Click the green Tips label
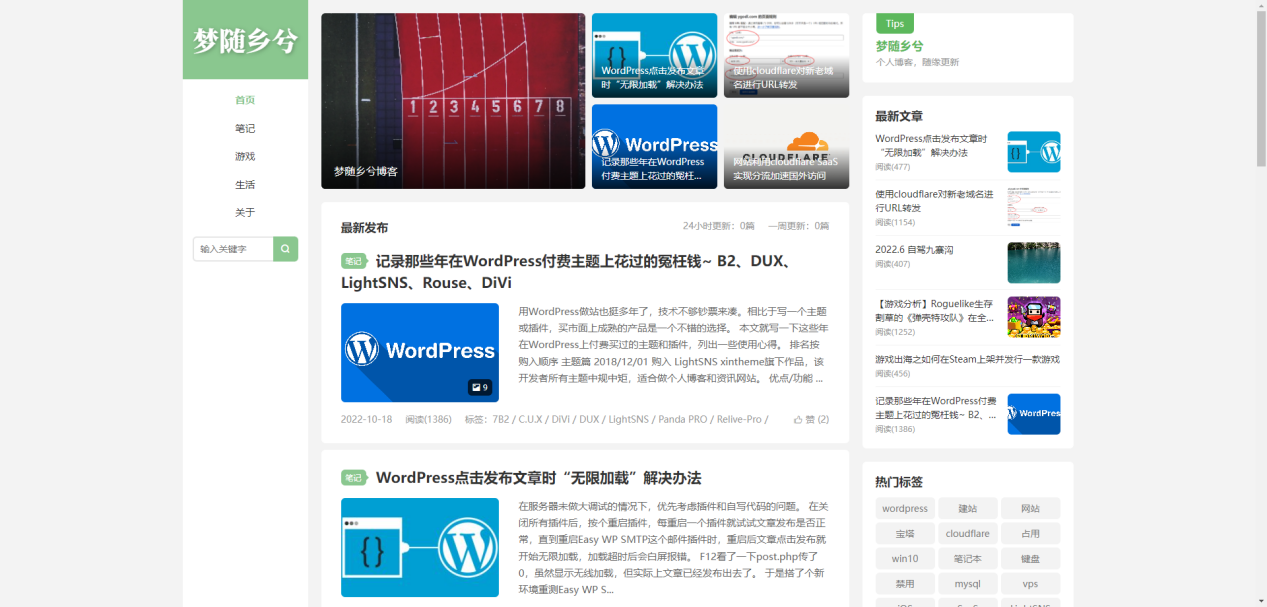1267x607 pixels. (895, 24)
